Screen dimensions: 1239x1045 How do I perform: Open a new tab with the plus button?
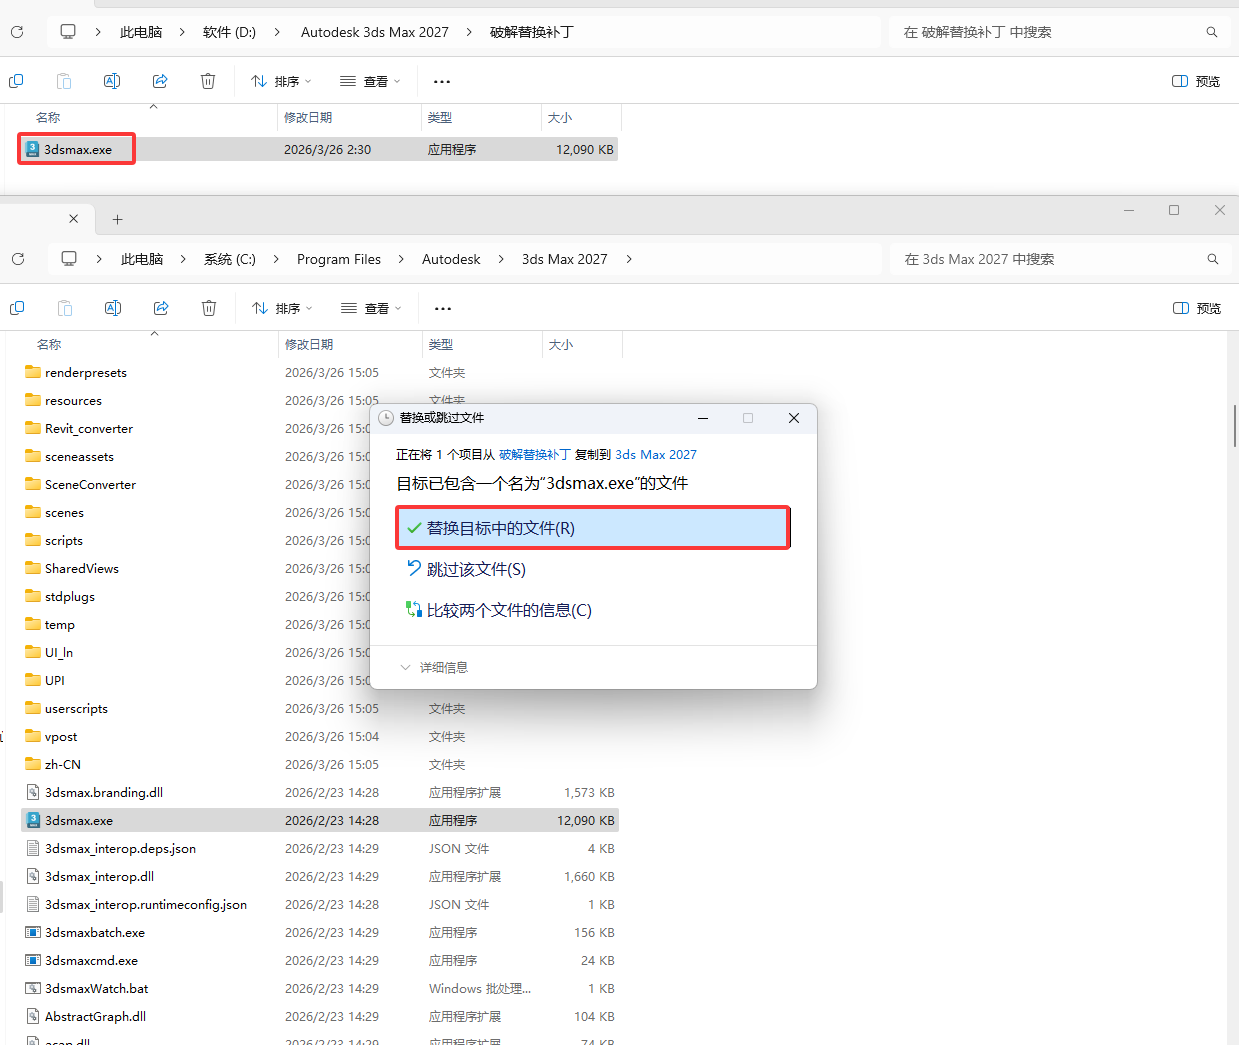click(117, 219)
